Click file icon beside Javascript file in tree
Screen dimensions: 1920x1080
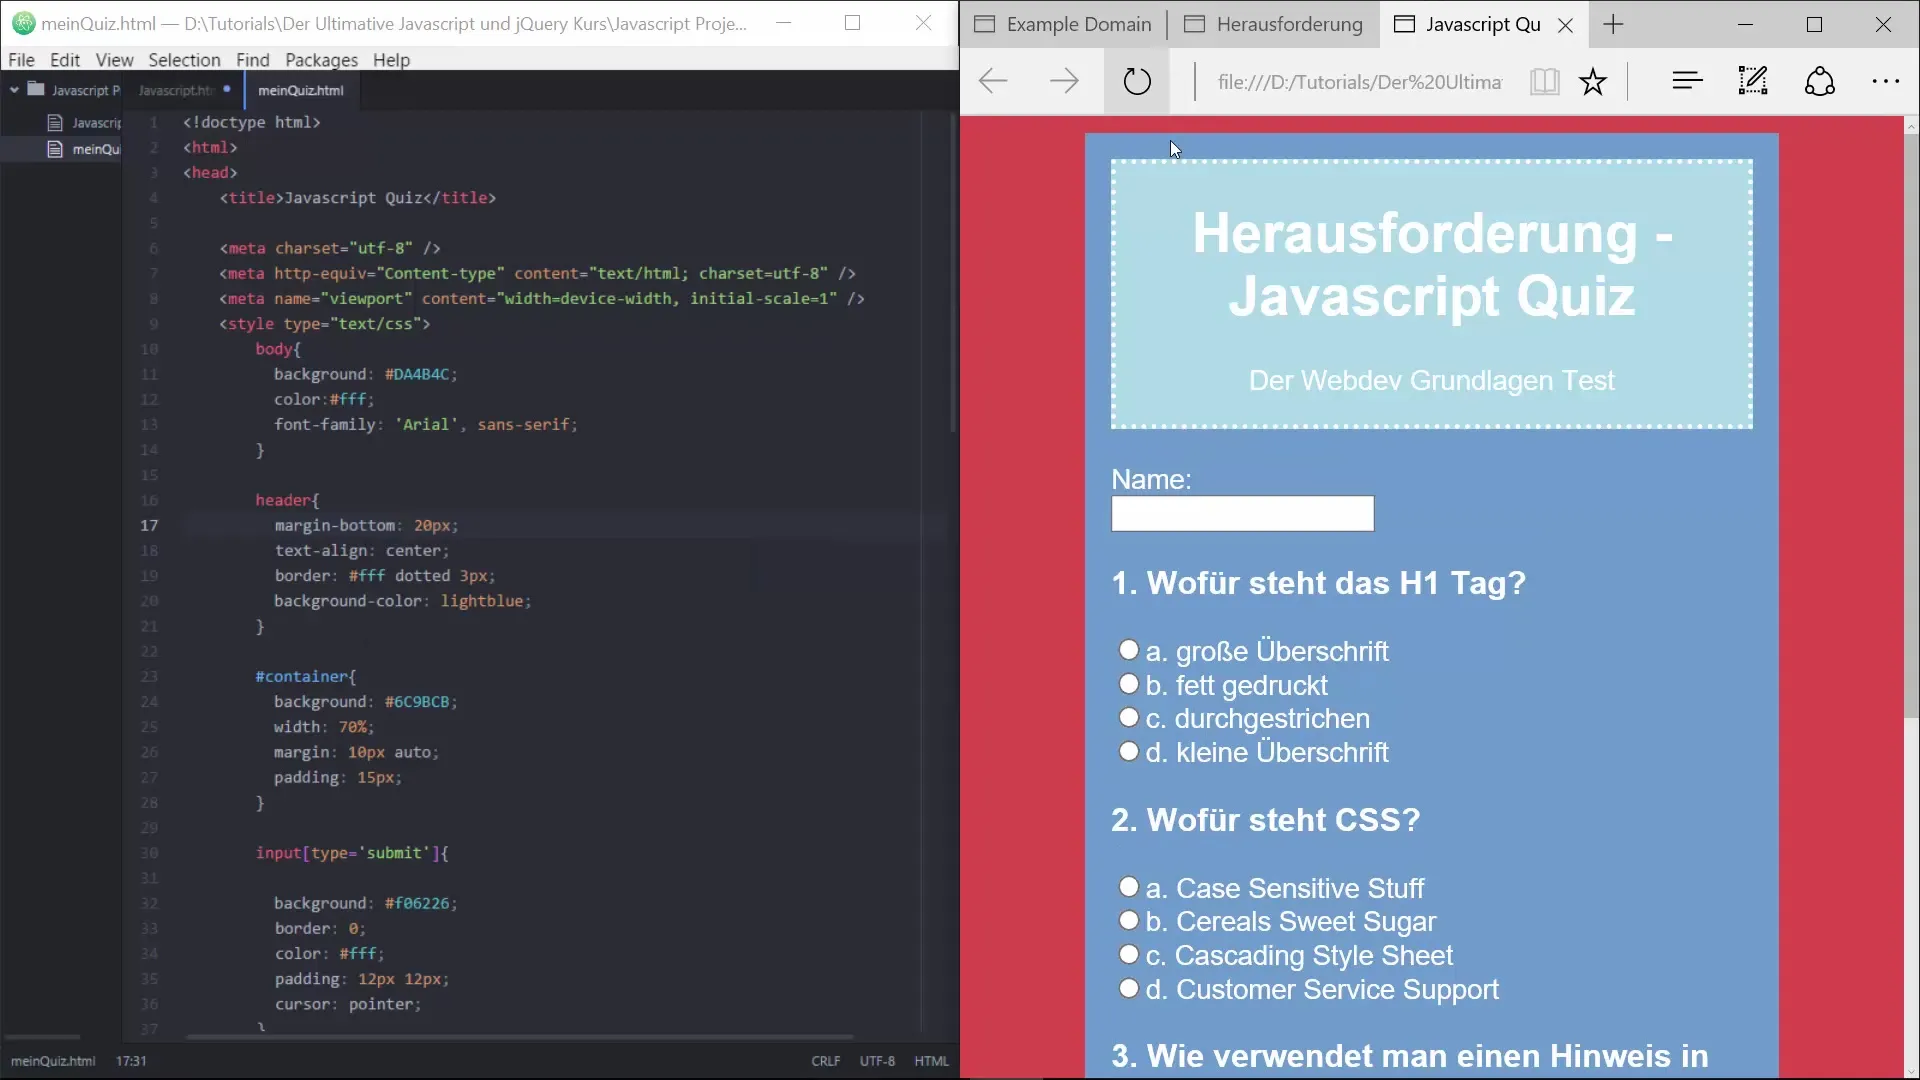pyautogui.click(x=55, y=122)
